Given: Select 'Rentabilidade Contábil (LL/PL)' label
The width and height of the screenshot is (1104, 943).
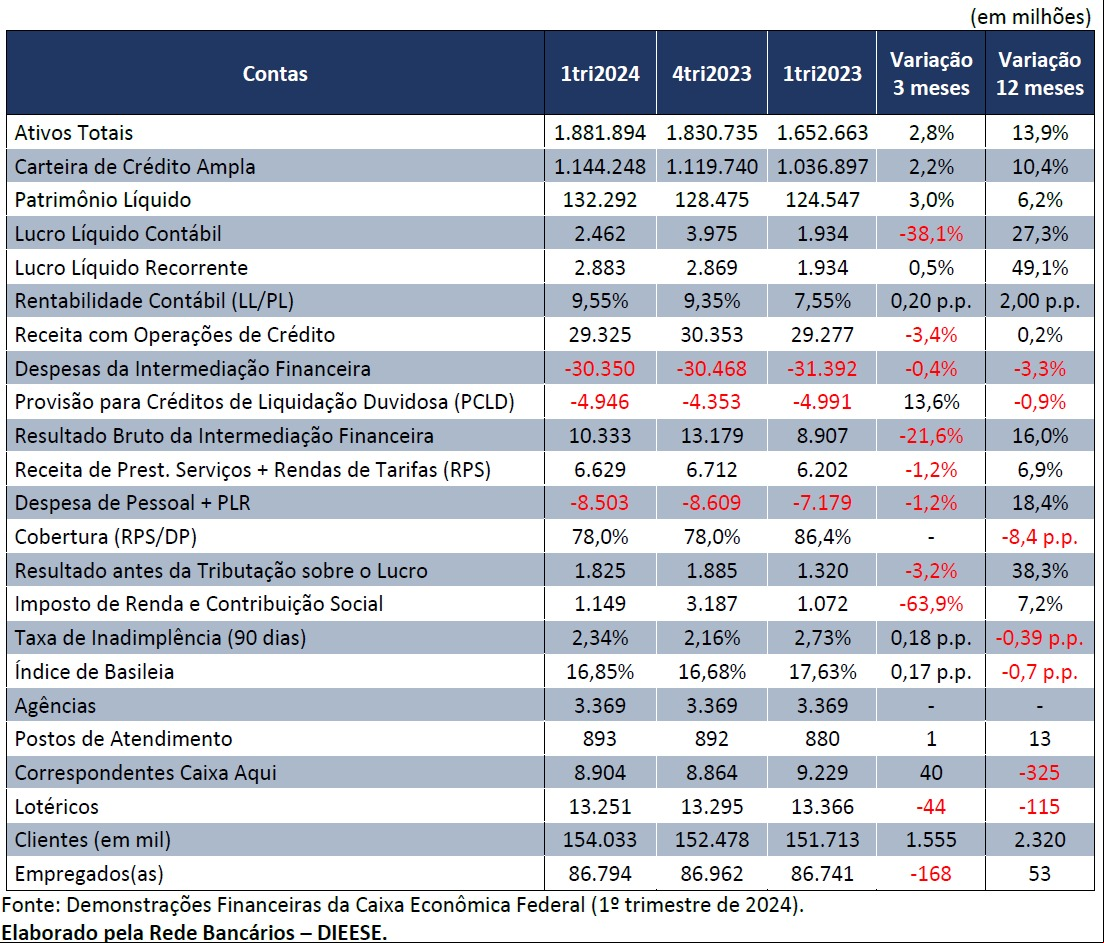Looking at the screenshot, I should coord(154,301).
